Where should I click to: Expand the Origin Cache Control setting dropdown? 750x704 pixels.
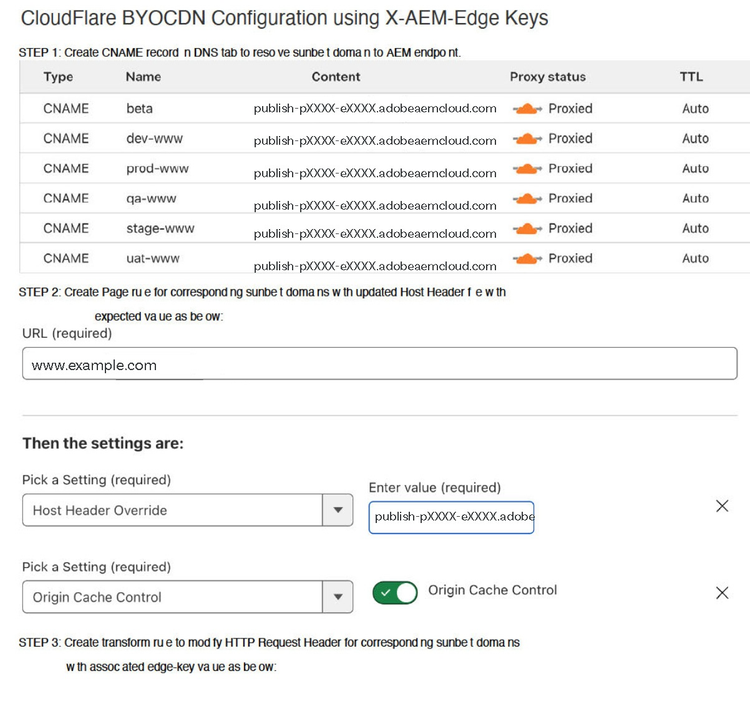click(337, 597)
